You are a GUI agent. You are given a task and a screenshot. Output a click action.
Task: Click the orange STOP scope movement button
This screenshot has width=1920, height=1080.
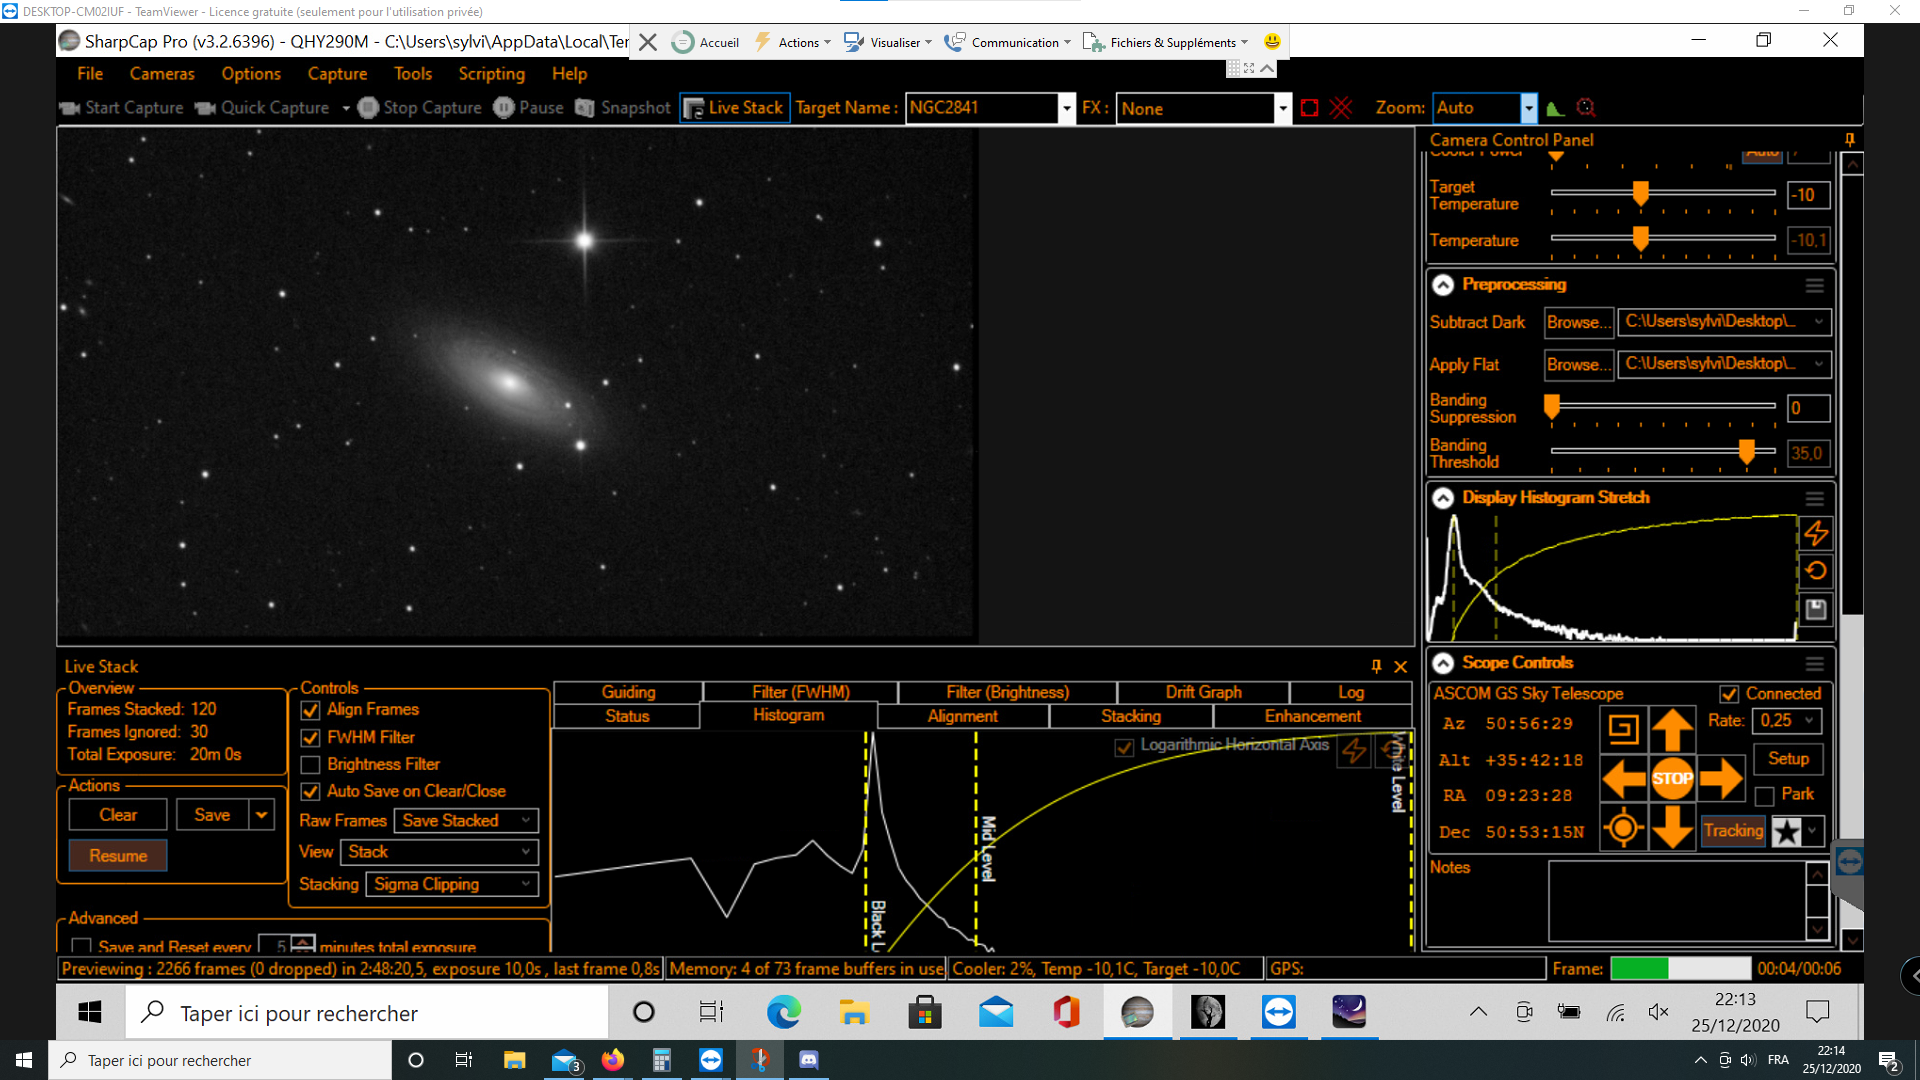(x=1672, y=779)
